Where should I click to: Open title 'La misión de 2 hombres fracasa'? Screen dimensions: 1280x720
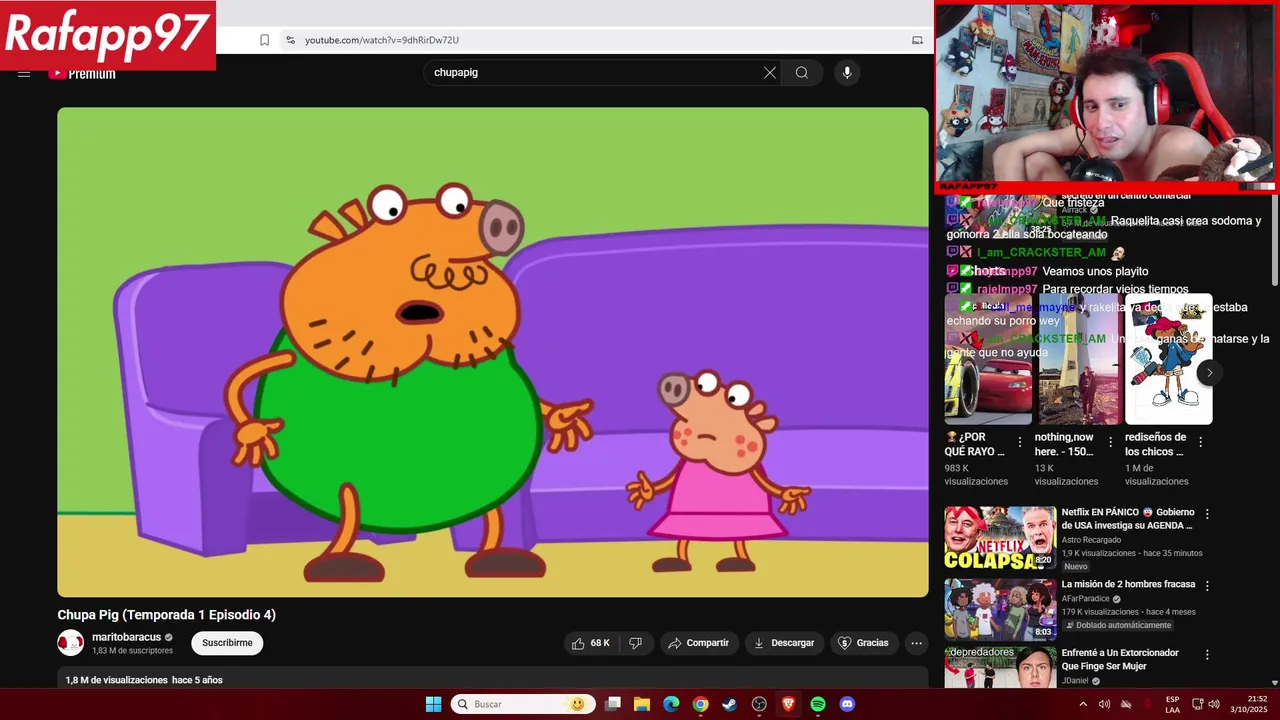pyautogui.click(x=1128, y=584)
